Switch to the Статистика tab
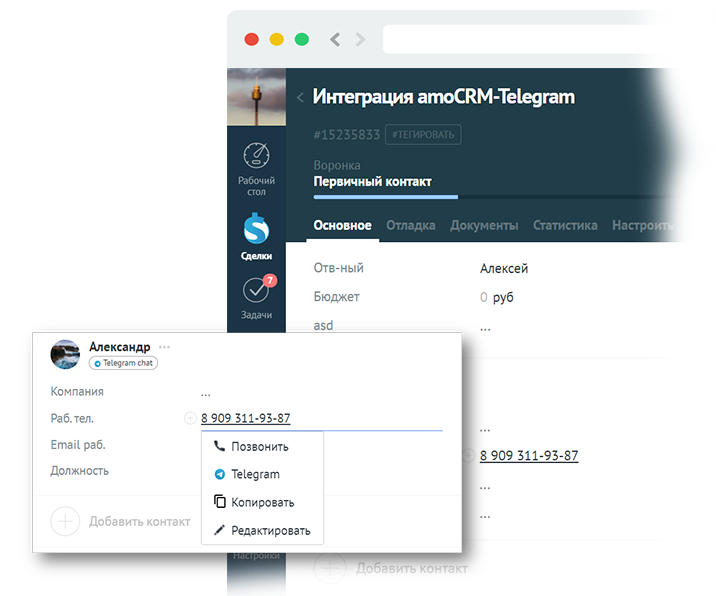Screen dimensions: 716x596 tap(565, 226)
